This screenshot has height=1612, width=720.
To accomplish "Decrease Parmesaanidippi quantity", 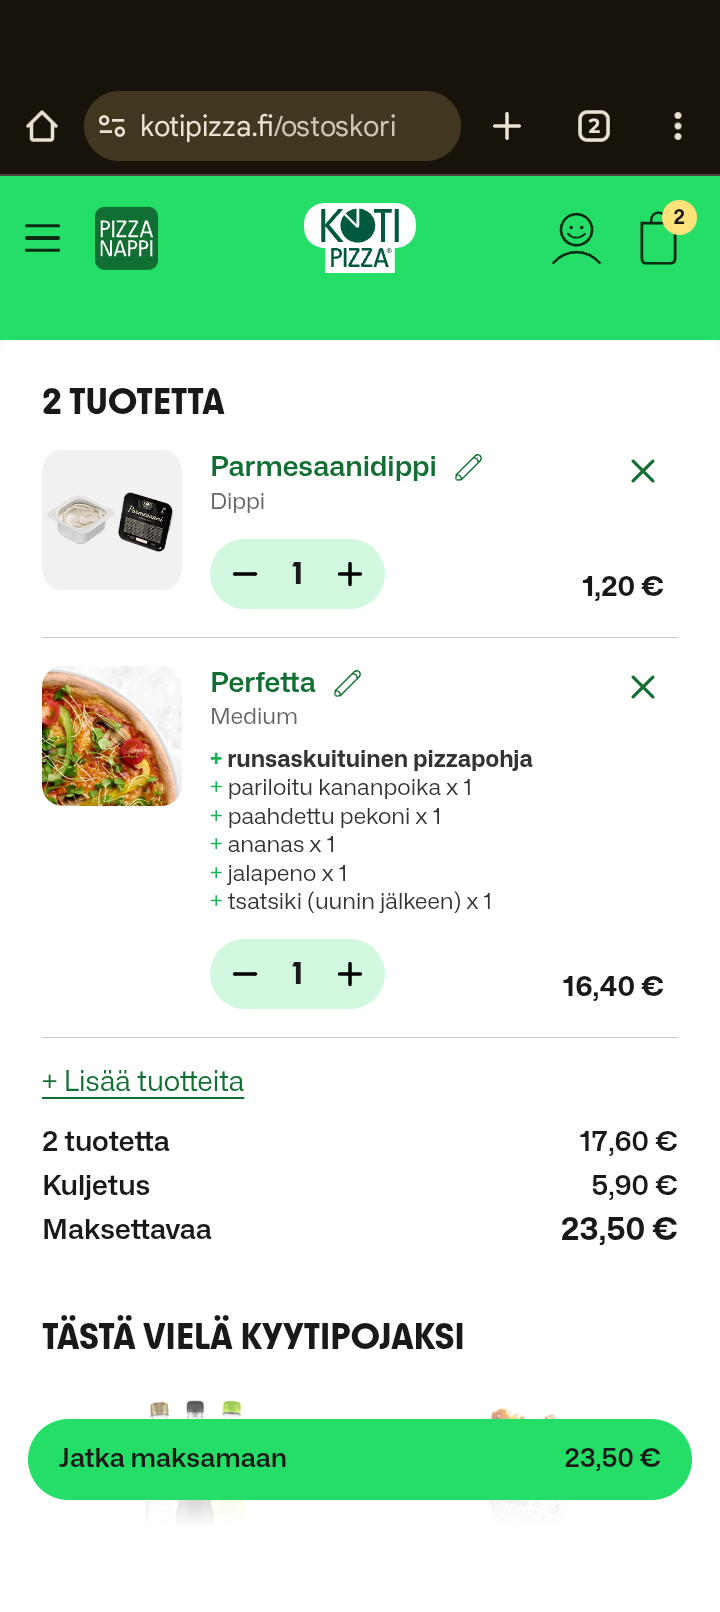I will coord(245,574).
